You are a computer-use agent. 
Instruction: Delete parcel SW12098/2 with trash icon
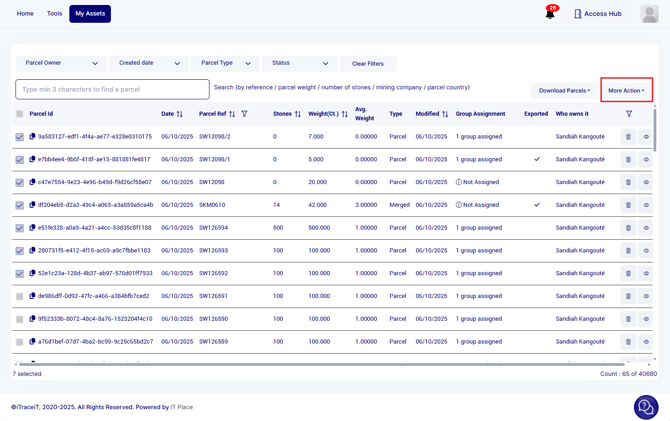point(628,137)
